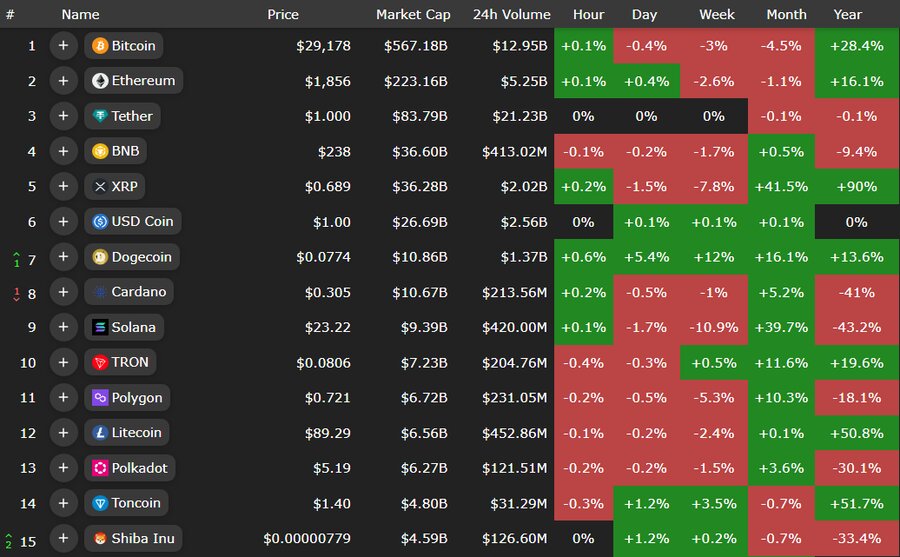Select the Year column header
The image size is (900, 557).
pos(847,14)
